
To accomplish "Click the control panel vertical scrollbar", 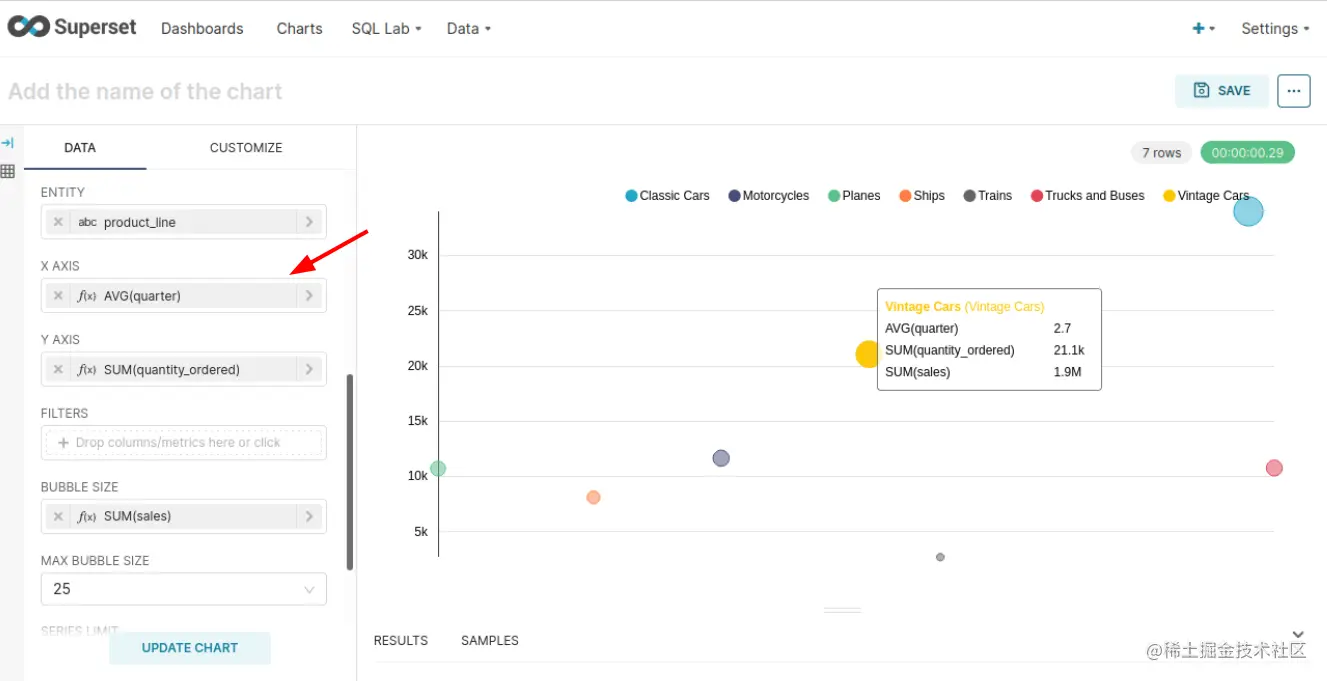I will (x=350, y=472).
